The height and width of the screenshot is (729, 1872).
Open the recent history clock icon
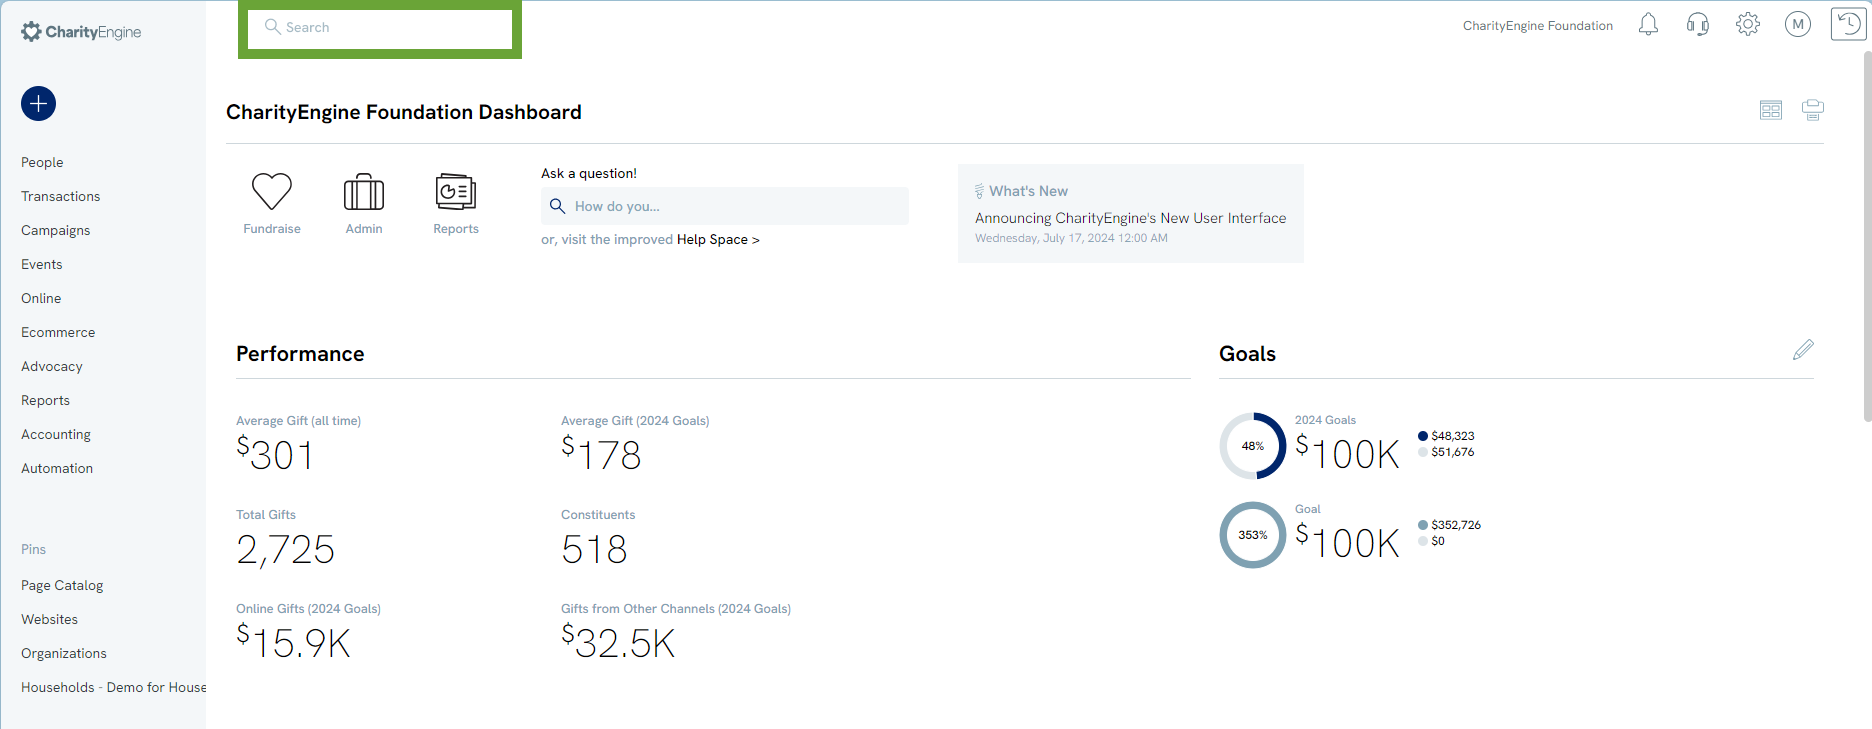(x=1848, y=24)
